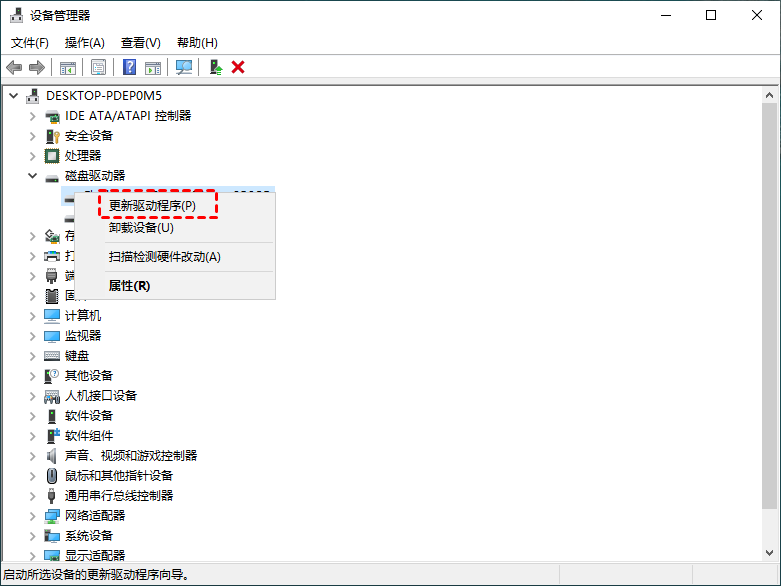The width and height of the screenshot is (781, 586).
Task: Click Scan for hardware changes monitor icon
Action: (184, 67)
